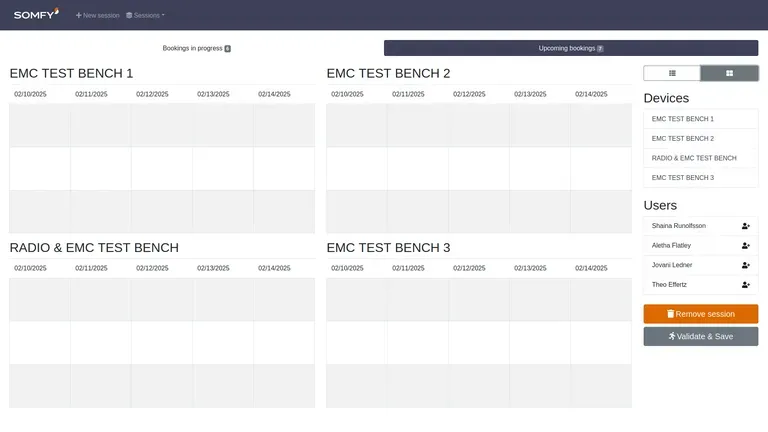Click first 02/10/2025 slot in EMC TEST BENCH 1
The height and width of the screenshot is (432, 768).
40,125
